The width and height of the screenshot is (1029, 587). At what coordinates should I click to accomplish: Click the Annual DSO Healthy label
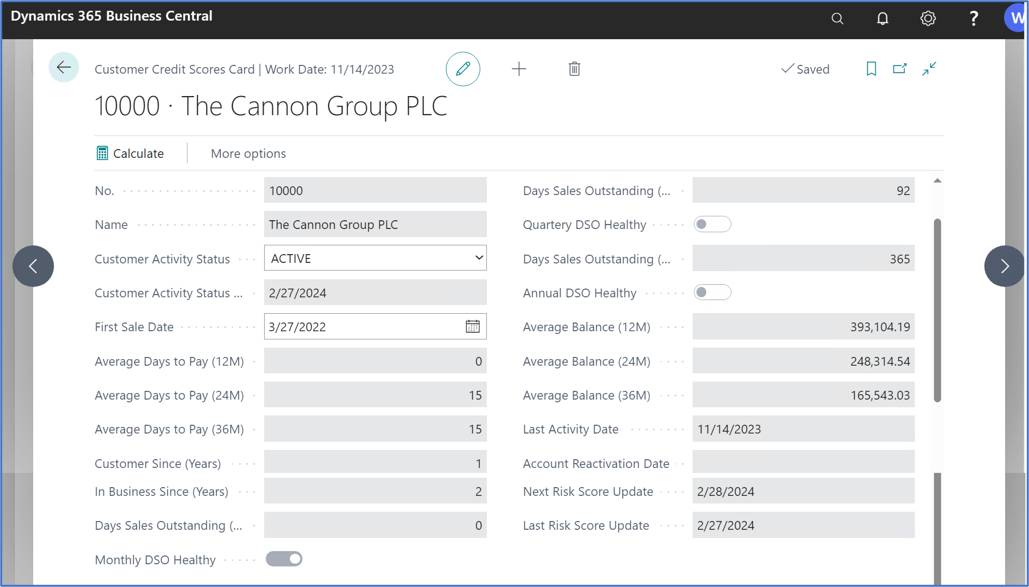tap(579, 293)
